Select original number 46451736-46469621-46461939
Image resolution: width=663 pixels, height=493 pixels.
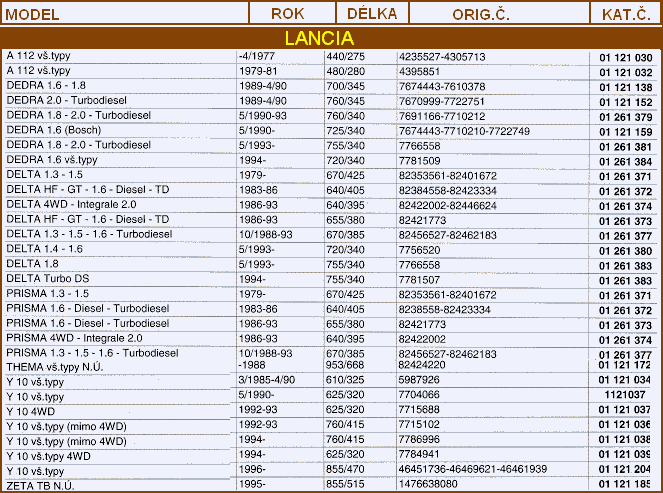pos(473,469)
